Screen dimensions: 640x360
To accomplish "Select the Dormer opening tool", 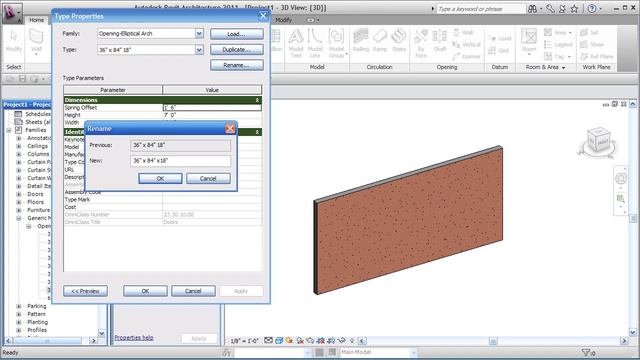I will [467, 56].
